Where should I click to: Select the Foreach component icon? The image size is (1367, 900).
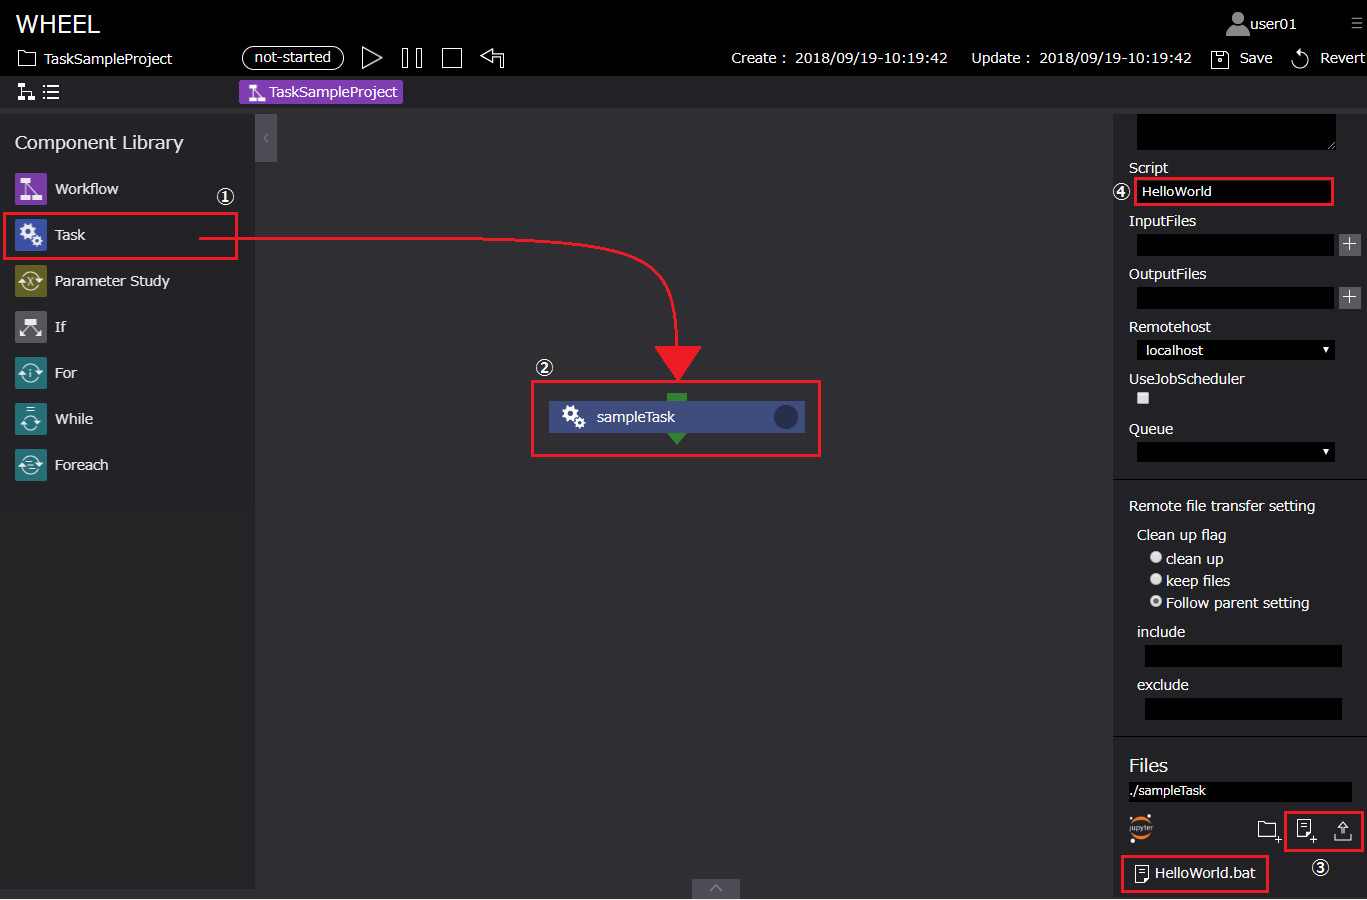click(31, 465)
